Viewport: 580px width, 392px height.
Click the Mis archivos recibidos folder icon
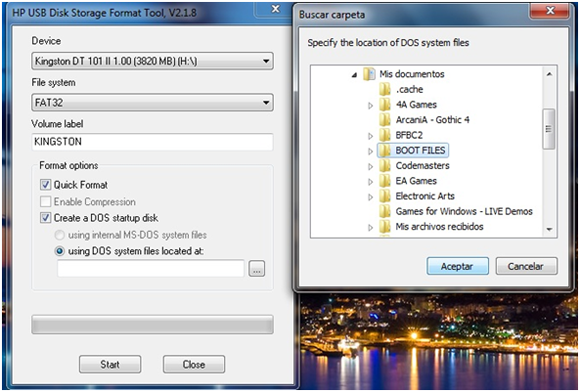385,226
